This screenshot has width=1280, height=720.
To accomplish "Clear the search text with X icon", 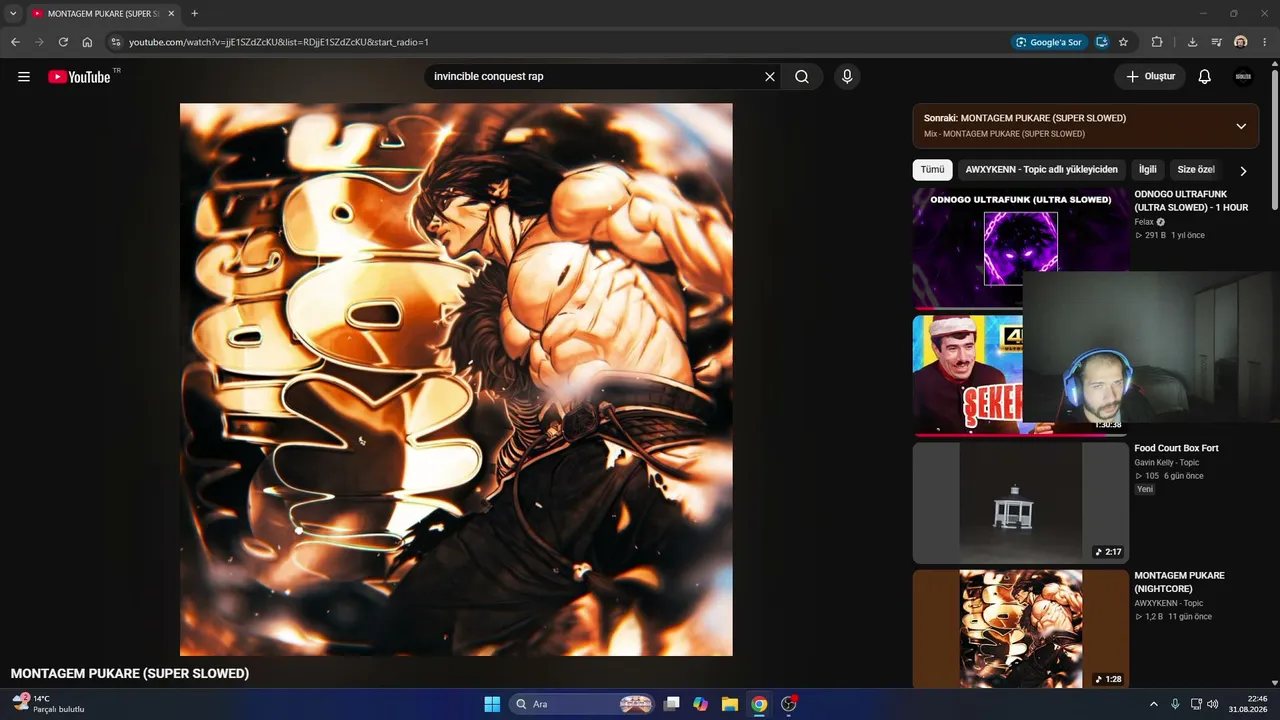I will (x=770, y=77).
